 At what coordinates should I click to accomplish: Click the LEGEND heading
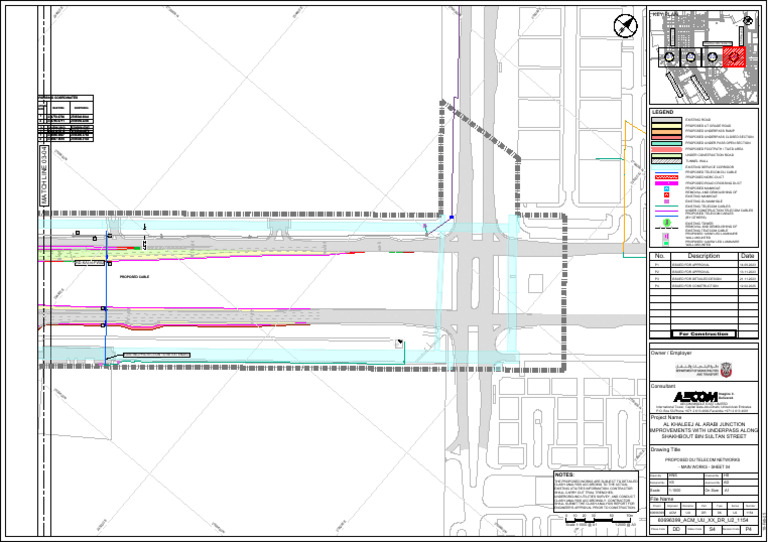[x=663, y=112]
